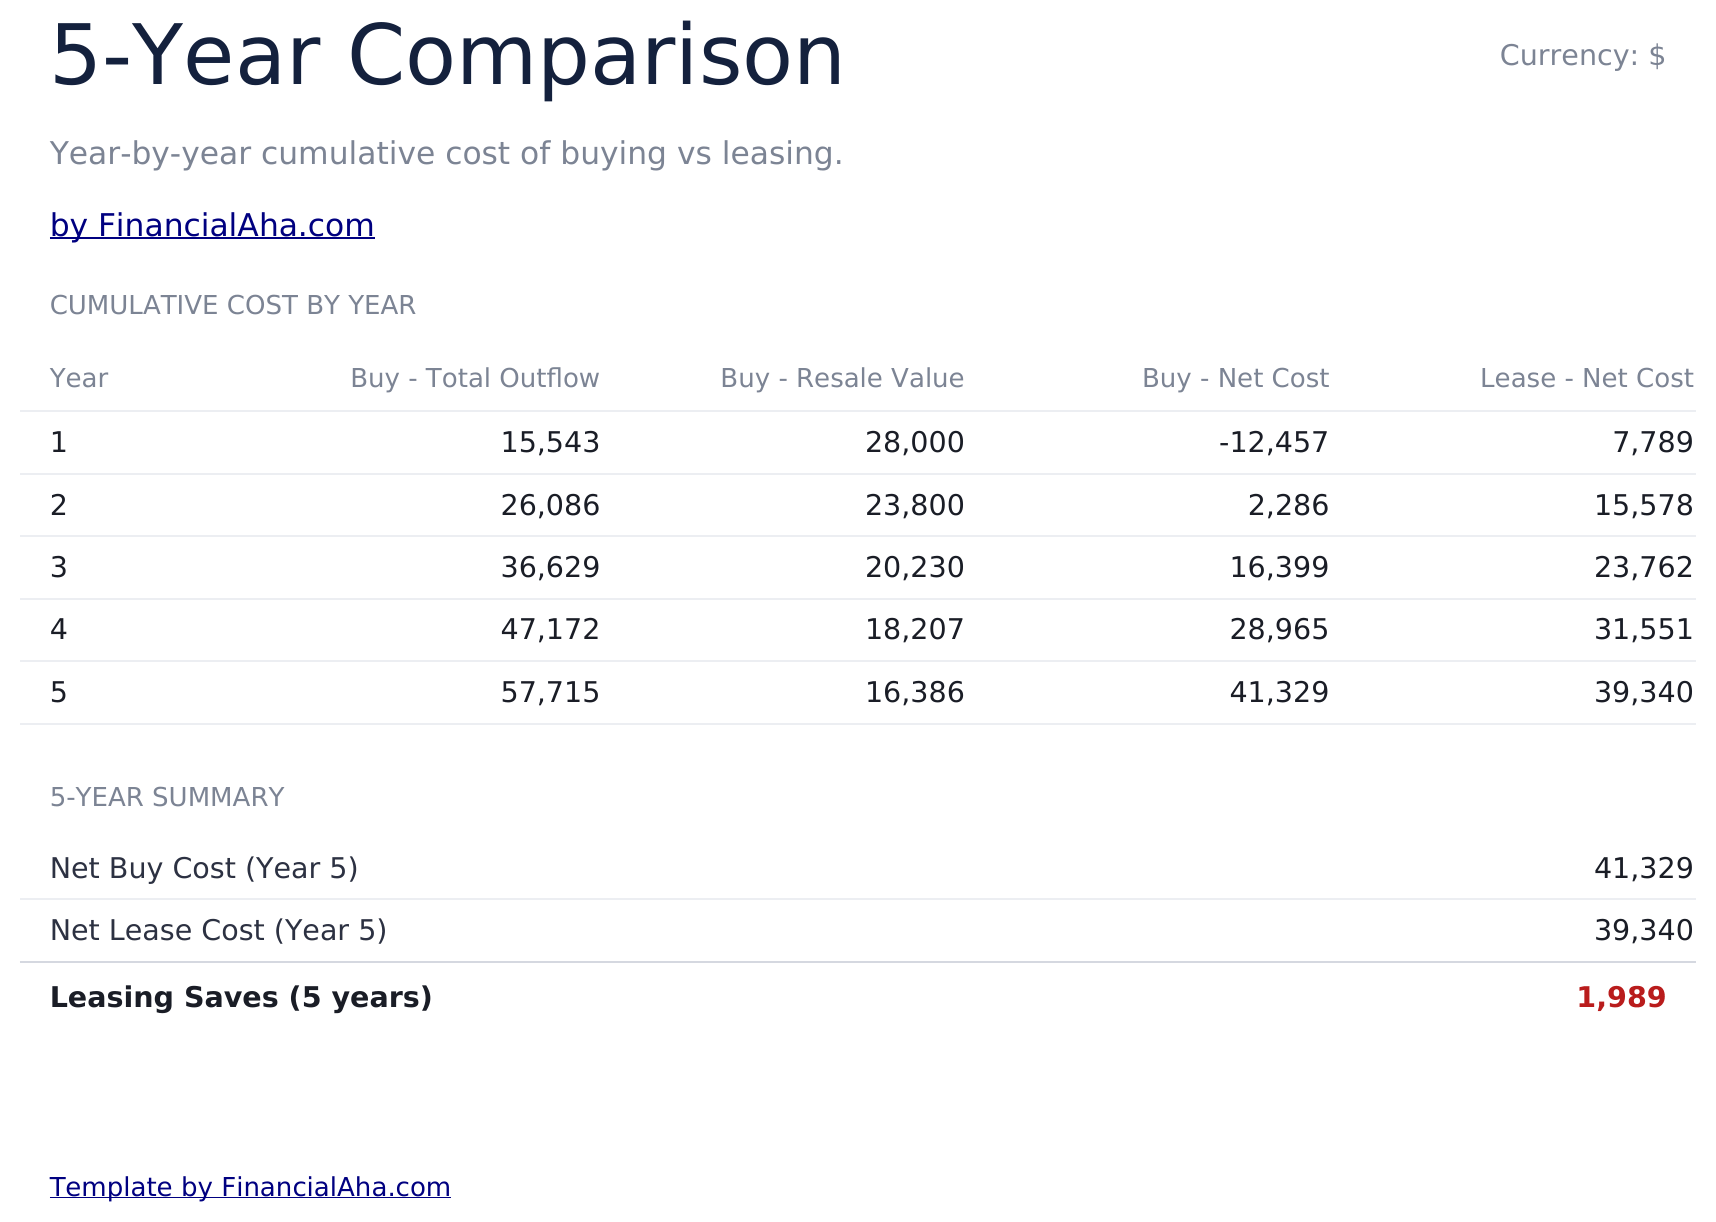This screenshot has height=1222, width=1716.
Task: Click the '5-Year Comparison' title
Action: coord(447,57)
